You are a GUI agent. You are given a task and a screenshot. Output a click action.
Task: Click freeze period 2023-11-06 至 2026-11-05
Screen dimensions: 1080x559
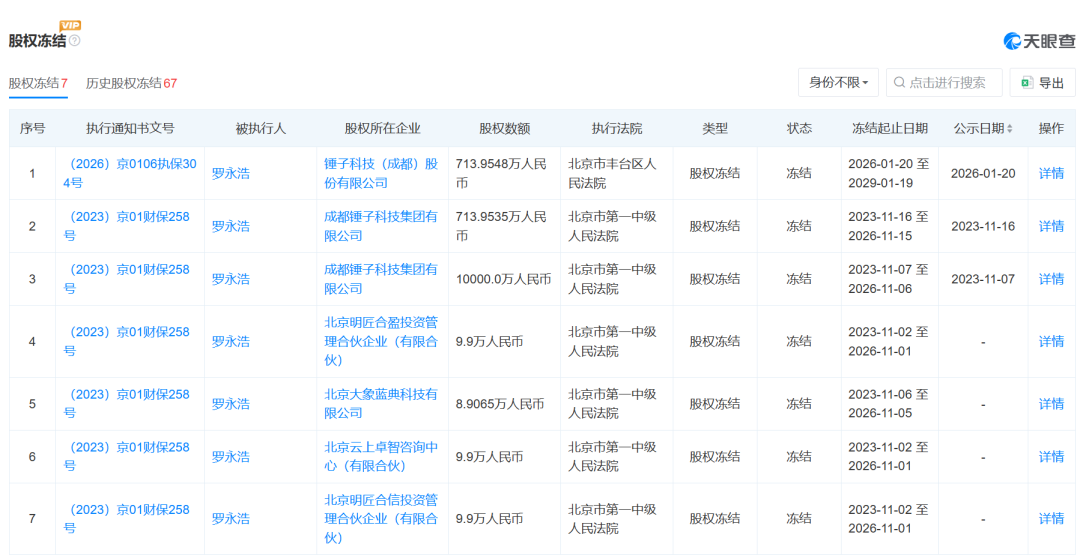(890, 404)
